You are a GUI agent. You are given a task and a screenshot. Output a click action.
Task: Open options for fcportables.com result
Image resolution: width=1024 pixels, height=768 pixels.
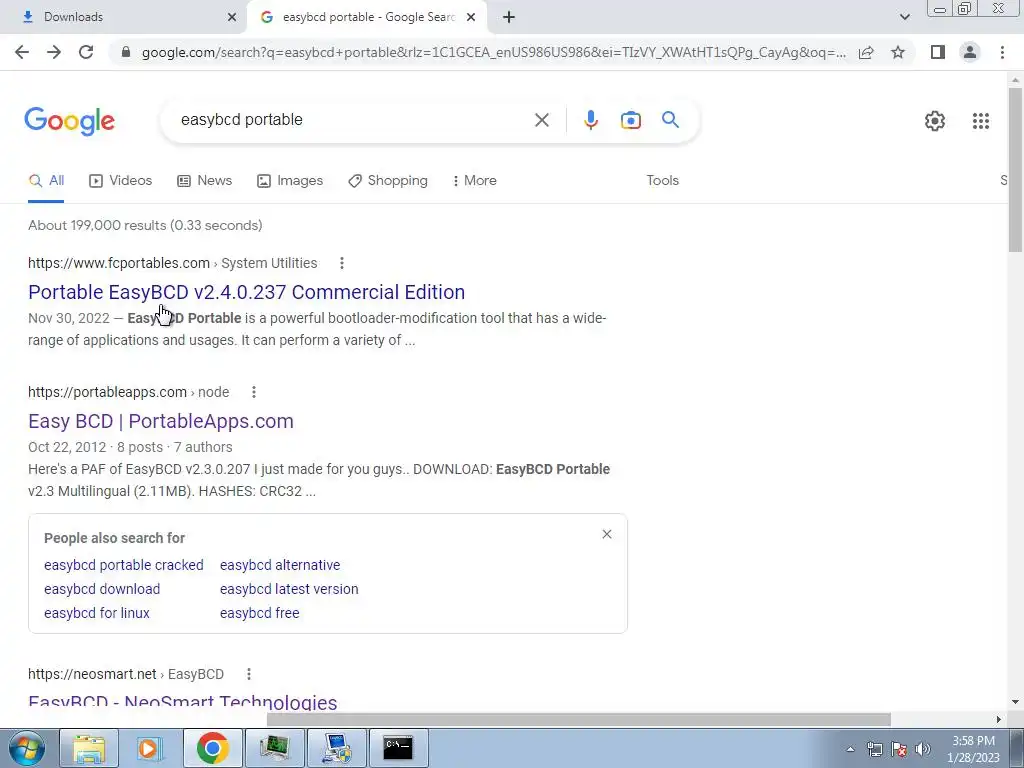[342, 263]
